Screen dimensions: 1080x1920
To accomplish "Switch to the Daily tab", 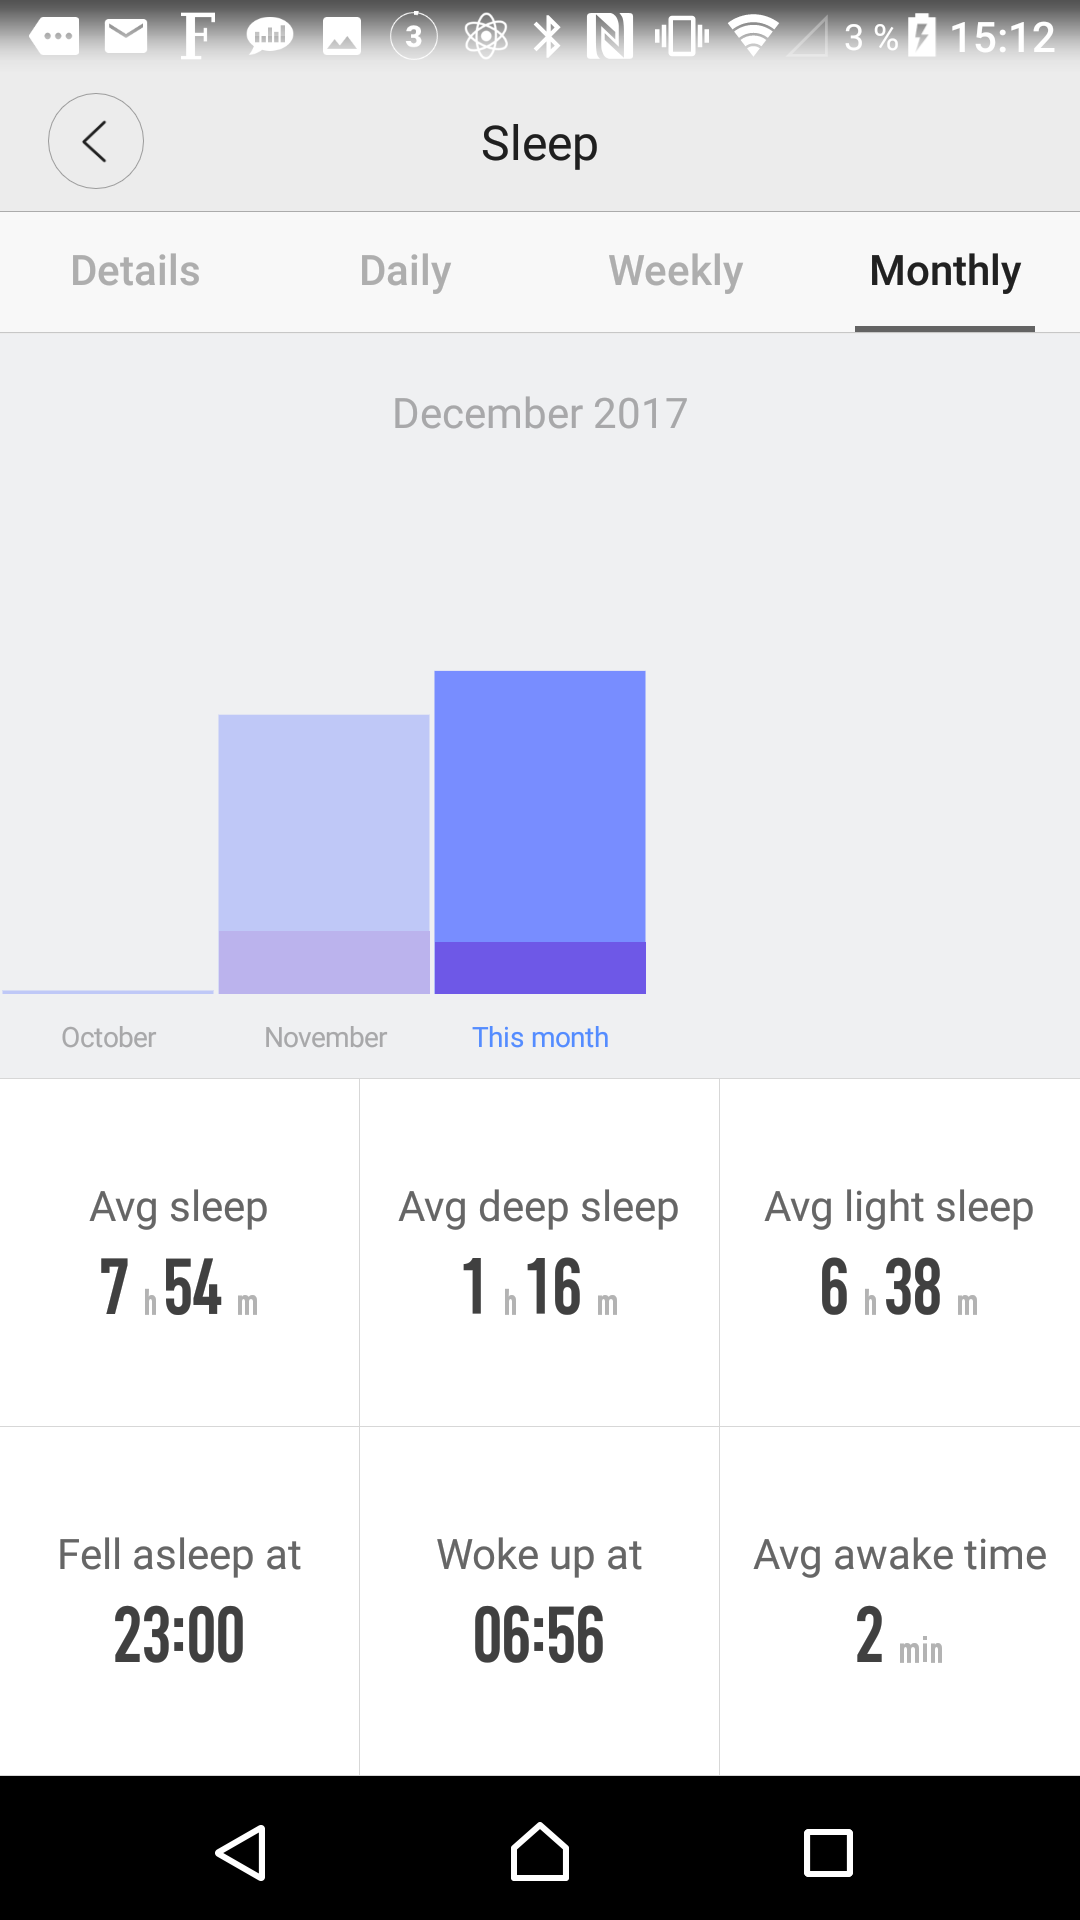I will coord(405,271).
